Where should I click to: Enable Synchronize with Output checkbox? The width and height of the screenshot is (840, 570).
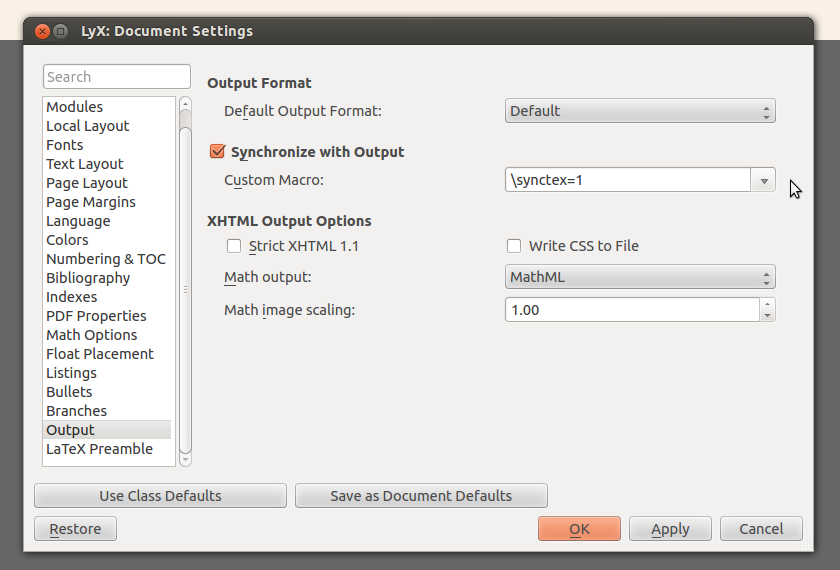click(217, 152)
